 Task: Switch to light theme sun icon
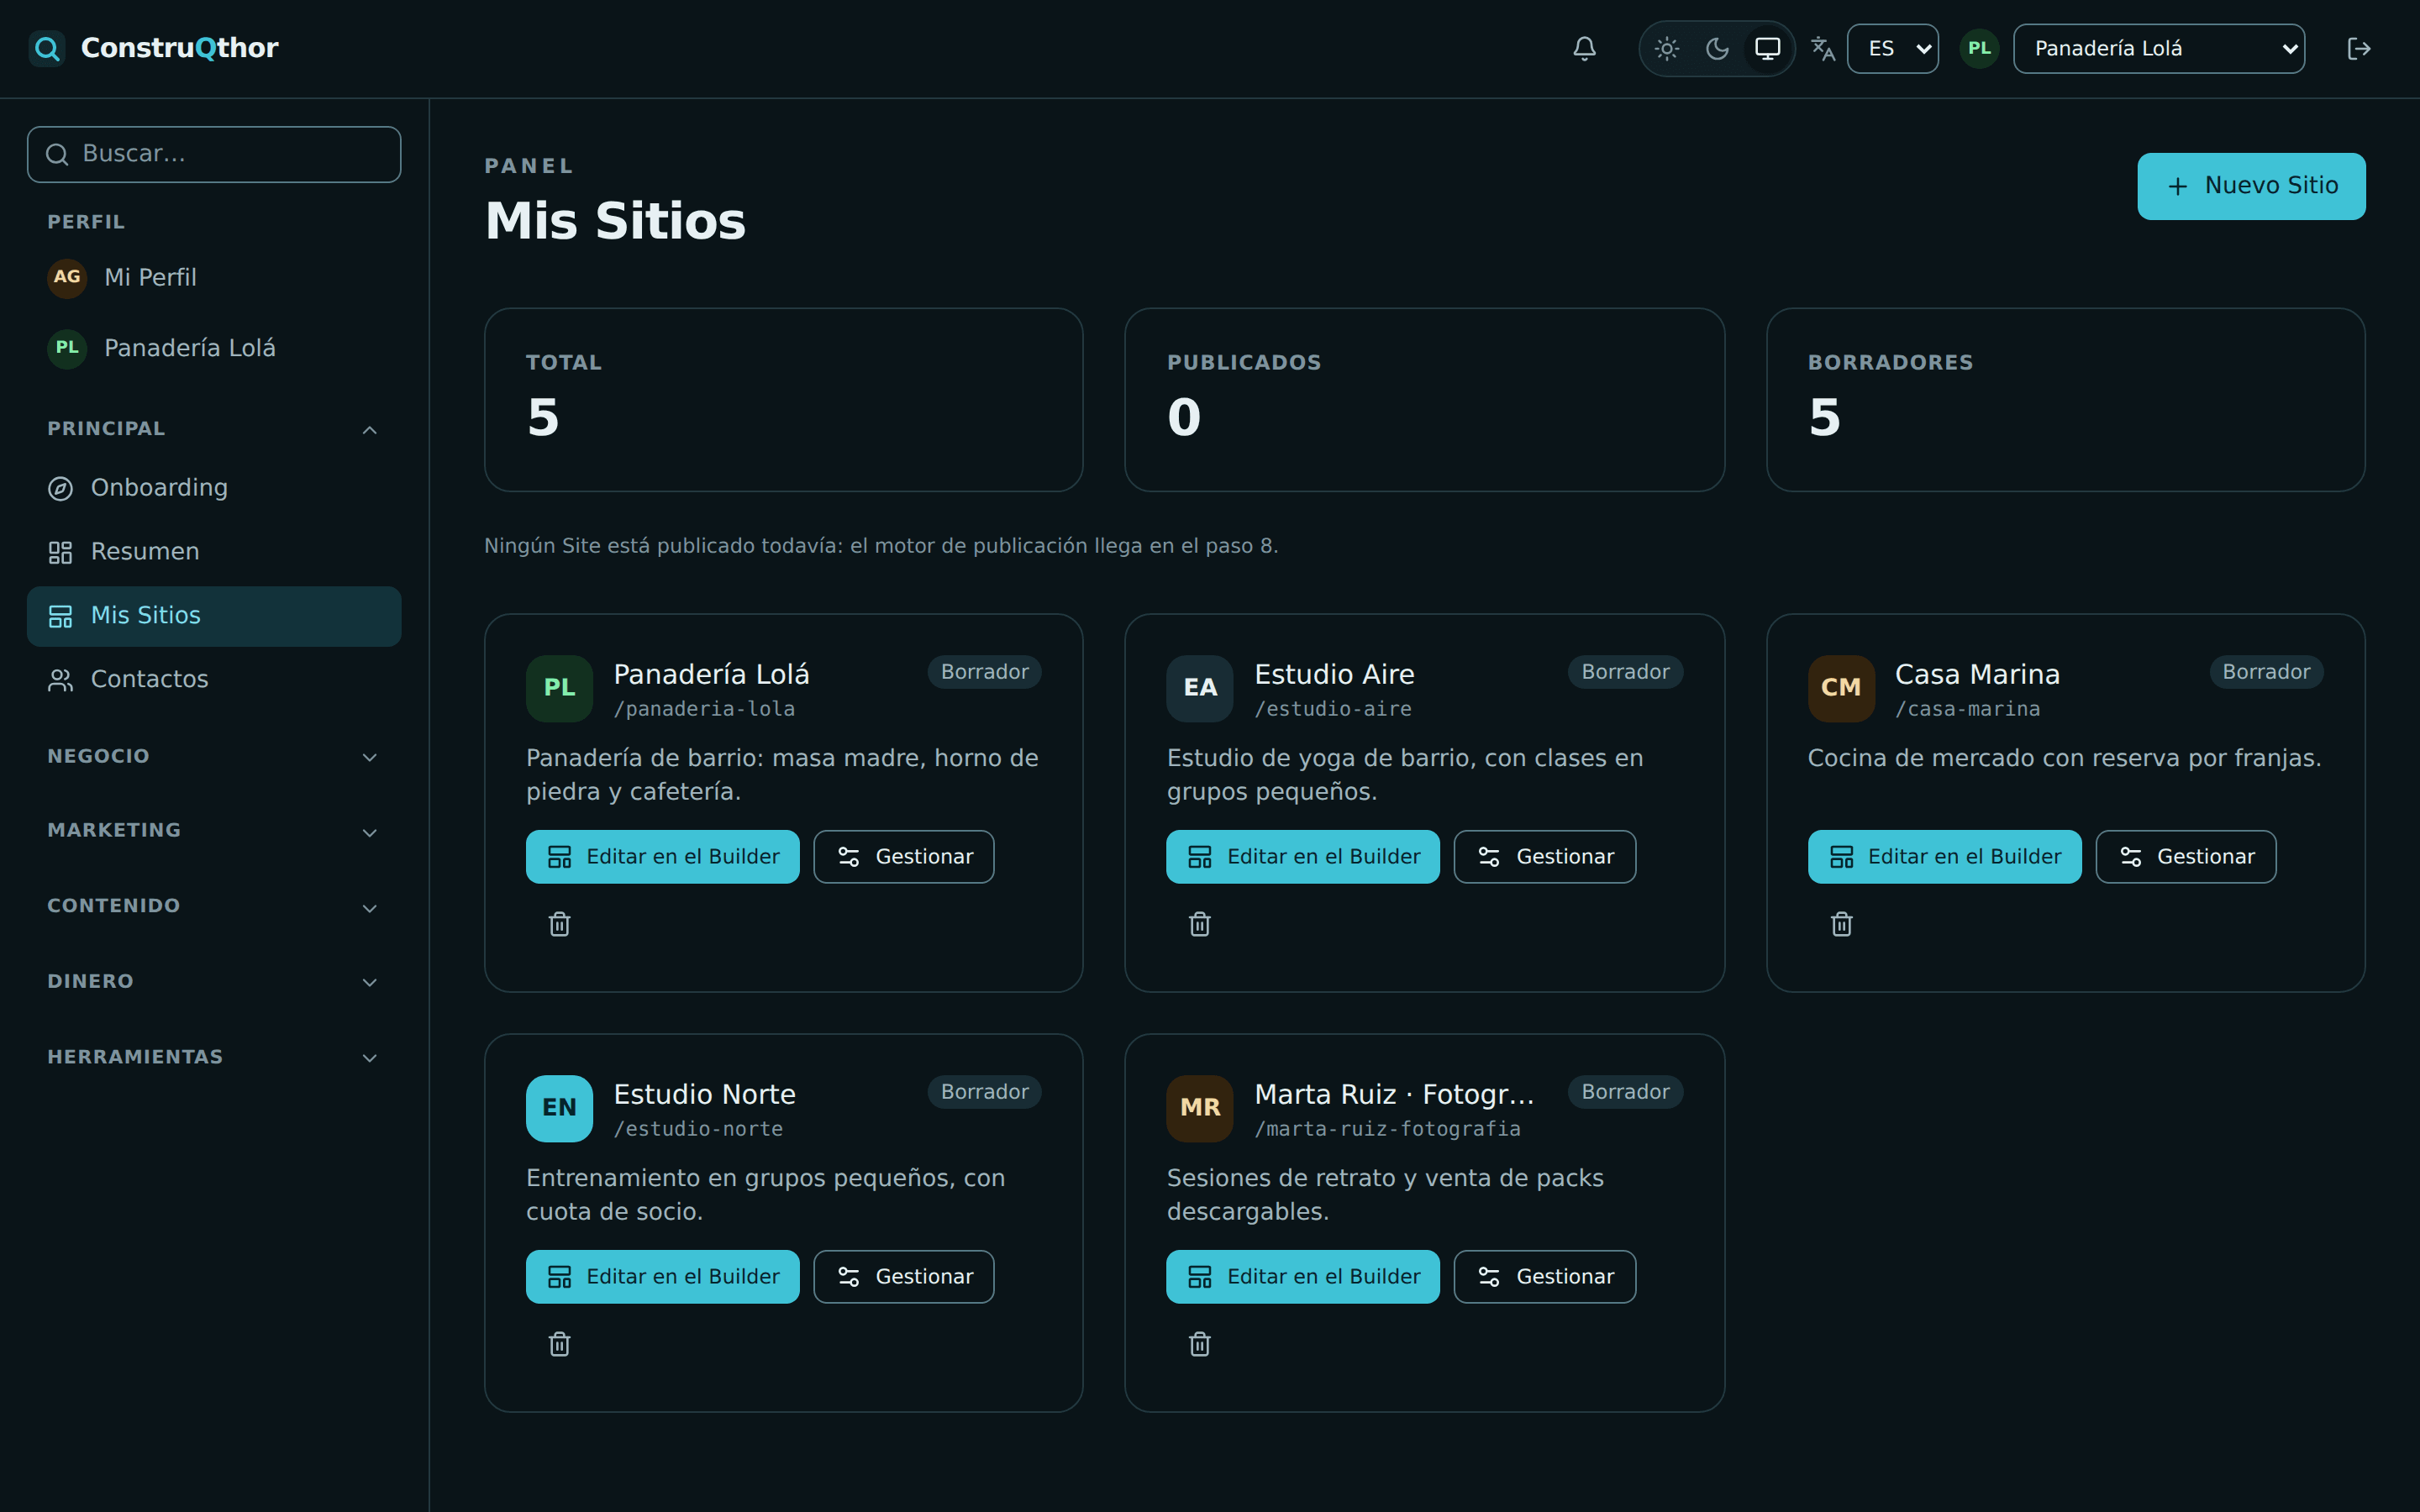point(1666,48)
